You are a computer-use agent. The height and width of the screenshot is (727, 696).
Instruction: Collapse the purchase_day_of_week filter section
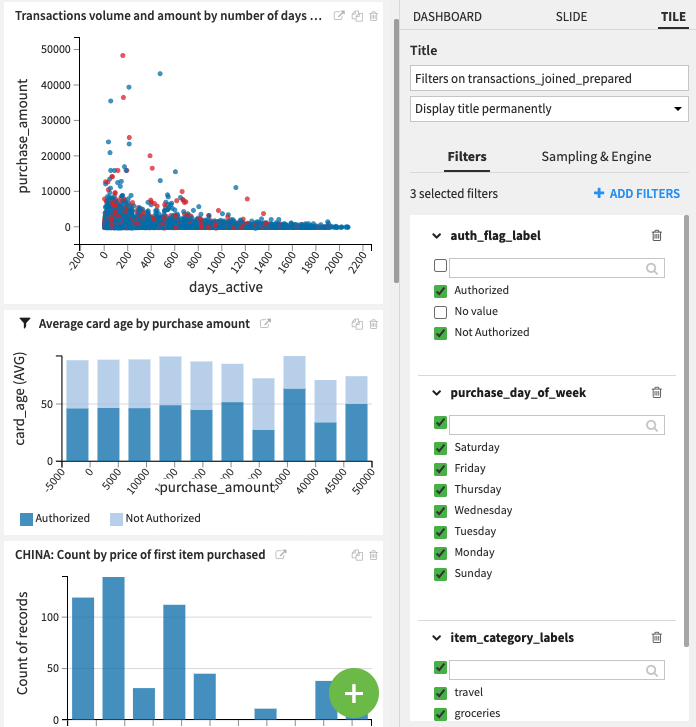click(x=437, y=393)
